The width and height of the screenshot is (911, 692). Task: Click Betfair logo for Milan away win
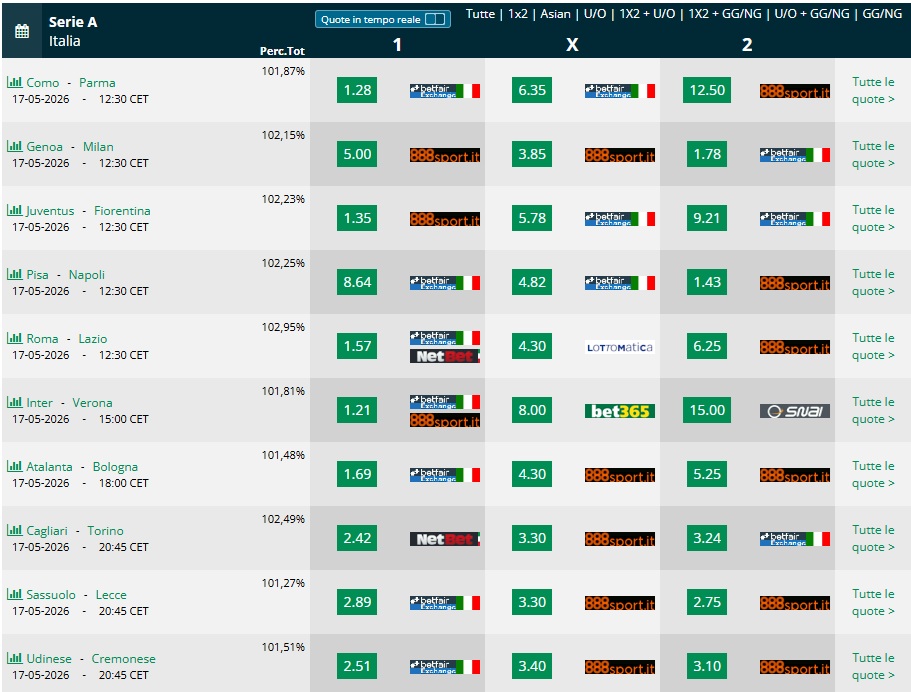794,155
